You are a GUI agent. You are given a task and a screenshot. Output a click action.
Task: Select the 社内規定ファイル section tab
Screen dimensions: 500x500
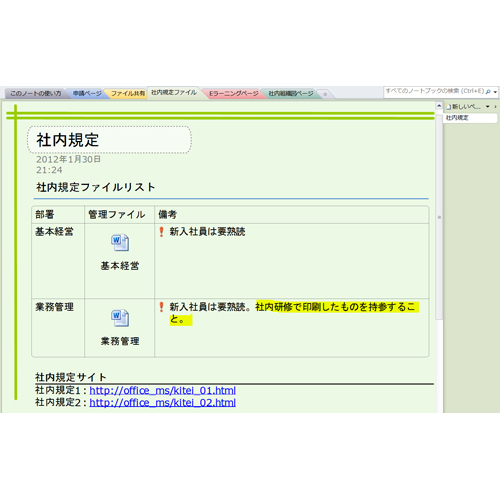tap(174, 92)
